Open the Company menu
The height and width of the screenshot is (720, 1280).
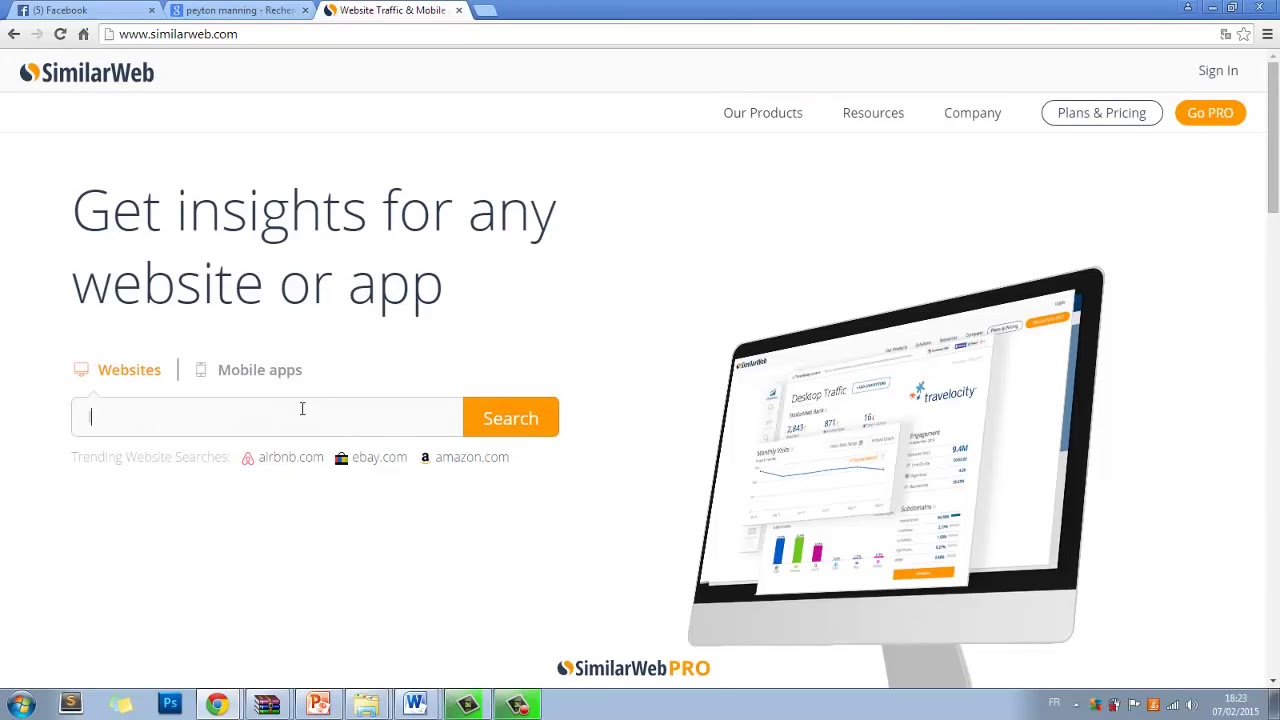point(972,113)
